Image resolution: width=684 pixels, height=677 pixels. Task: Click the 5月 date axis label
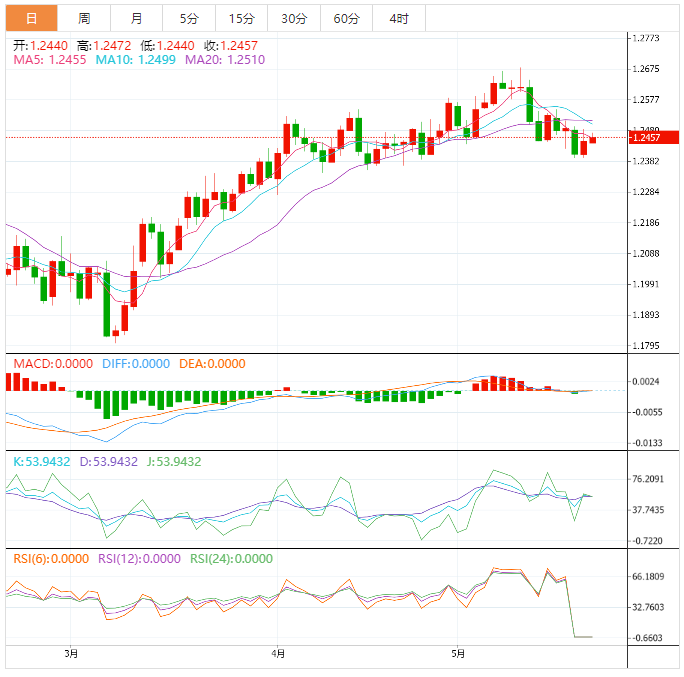click(458, 654)
